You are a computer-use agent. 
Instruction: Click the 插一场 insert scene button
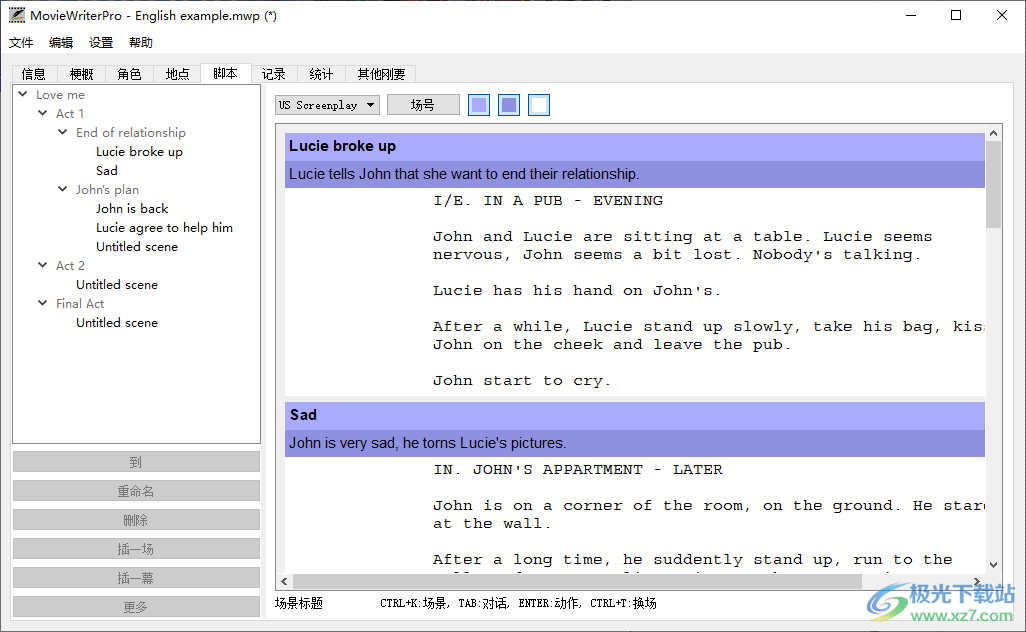pos(136,549)
